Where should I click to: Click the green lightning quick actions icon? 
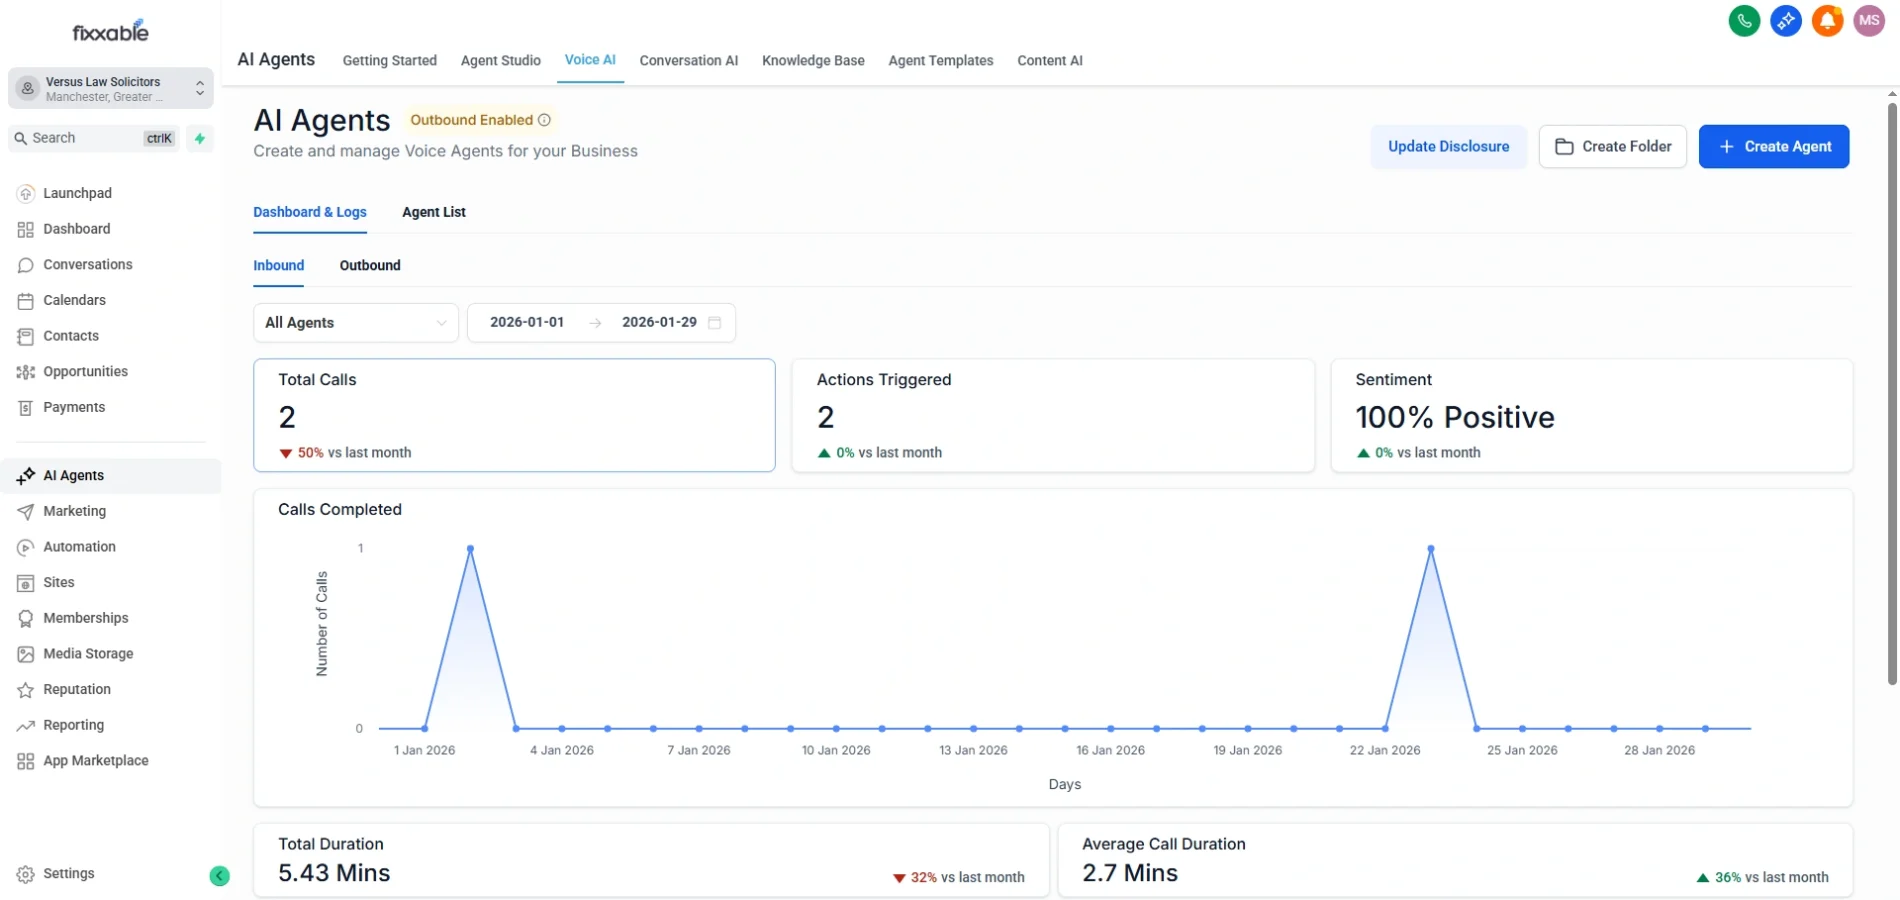point(200,139)
